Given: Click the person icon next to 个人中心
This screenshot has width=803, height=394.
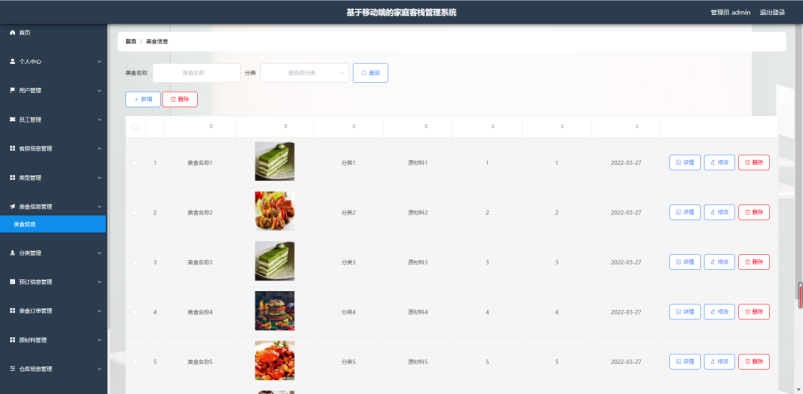Looking at the screenshot, I should tap(13, 61).
